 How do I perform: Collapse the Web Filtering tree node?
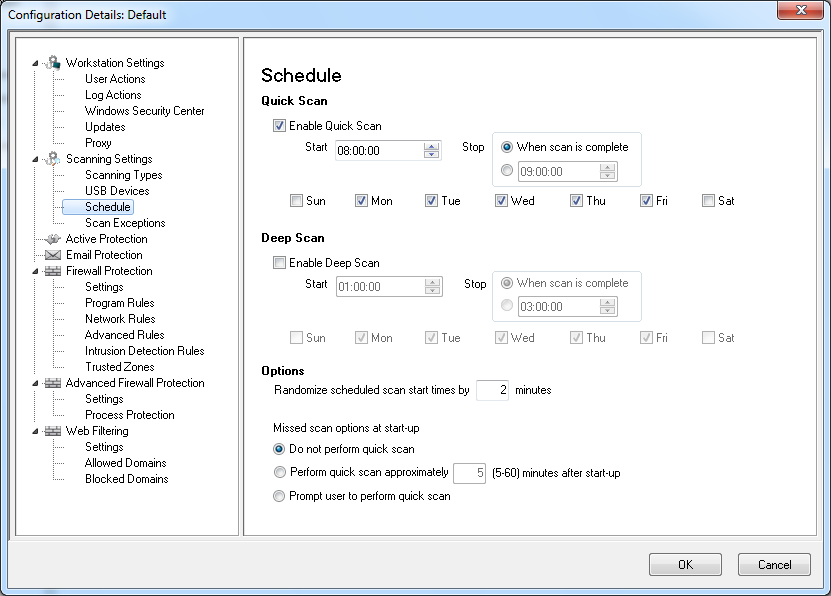[x=36, y=431]
